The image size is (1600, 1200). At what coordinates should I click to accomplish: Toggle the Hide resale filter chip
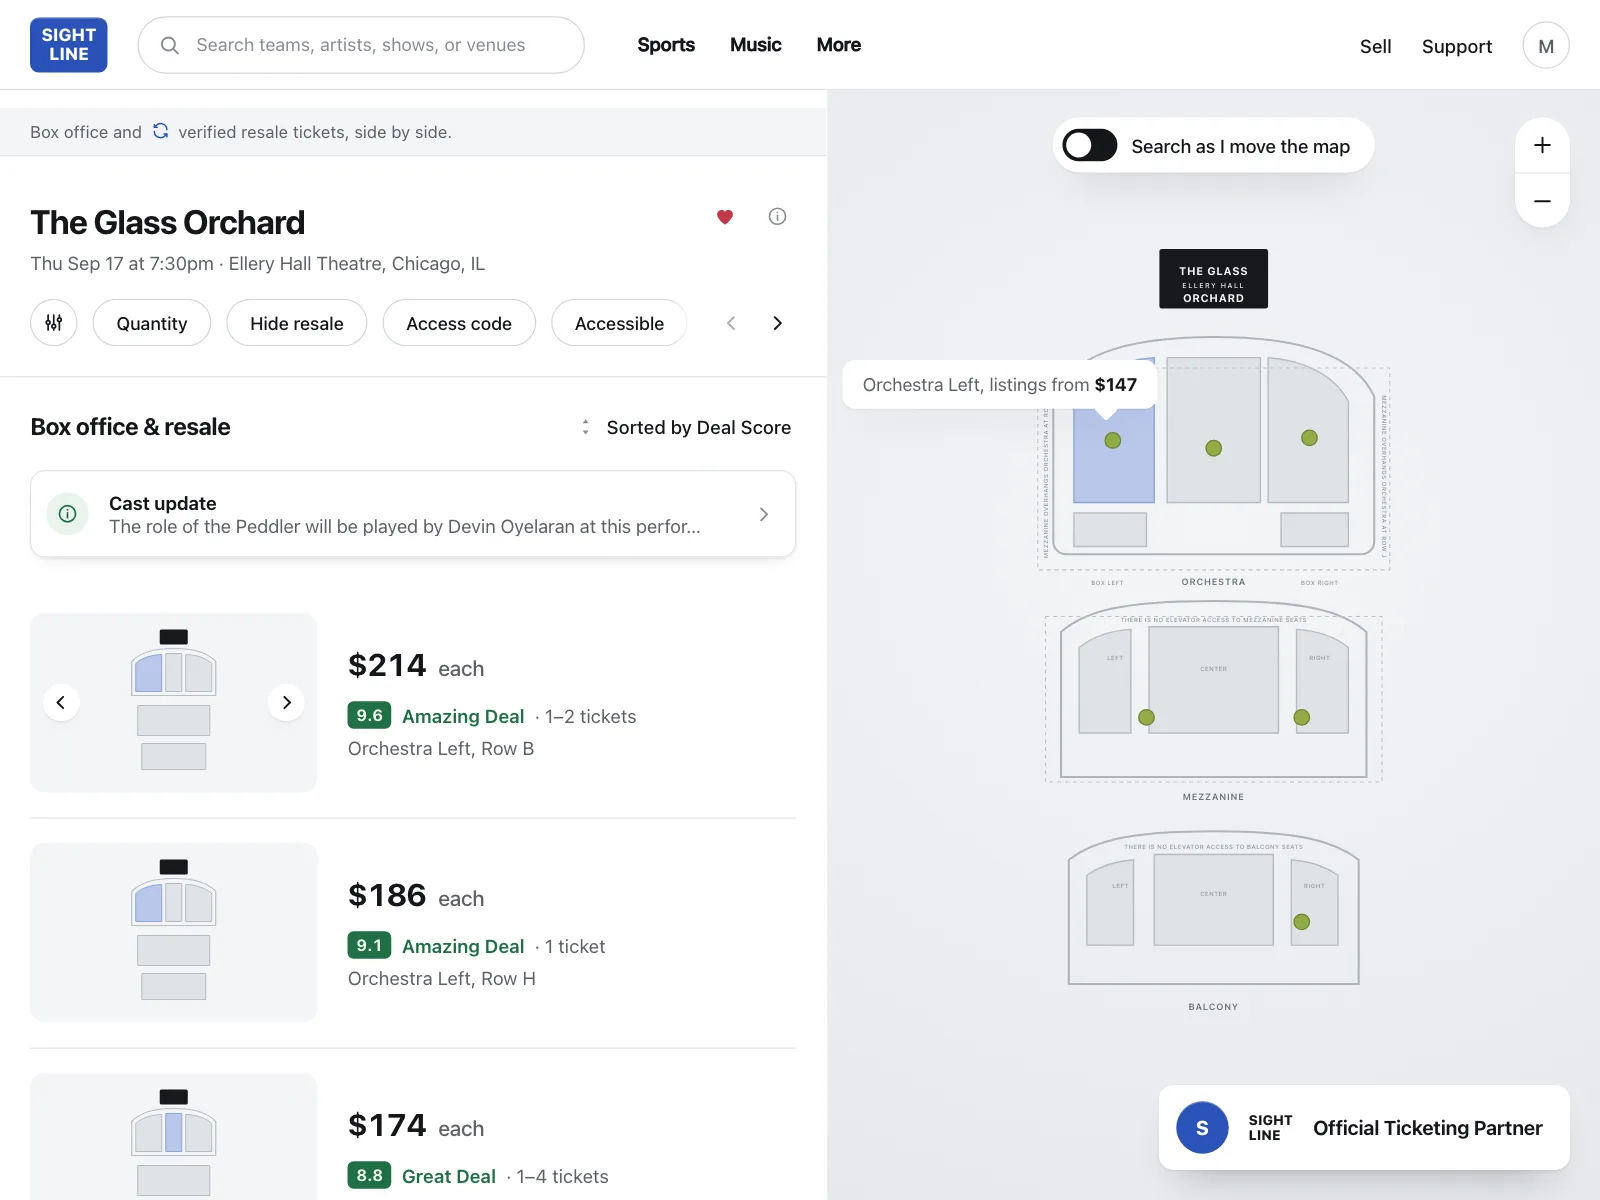tap(297, 323)
